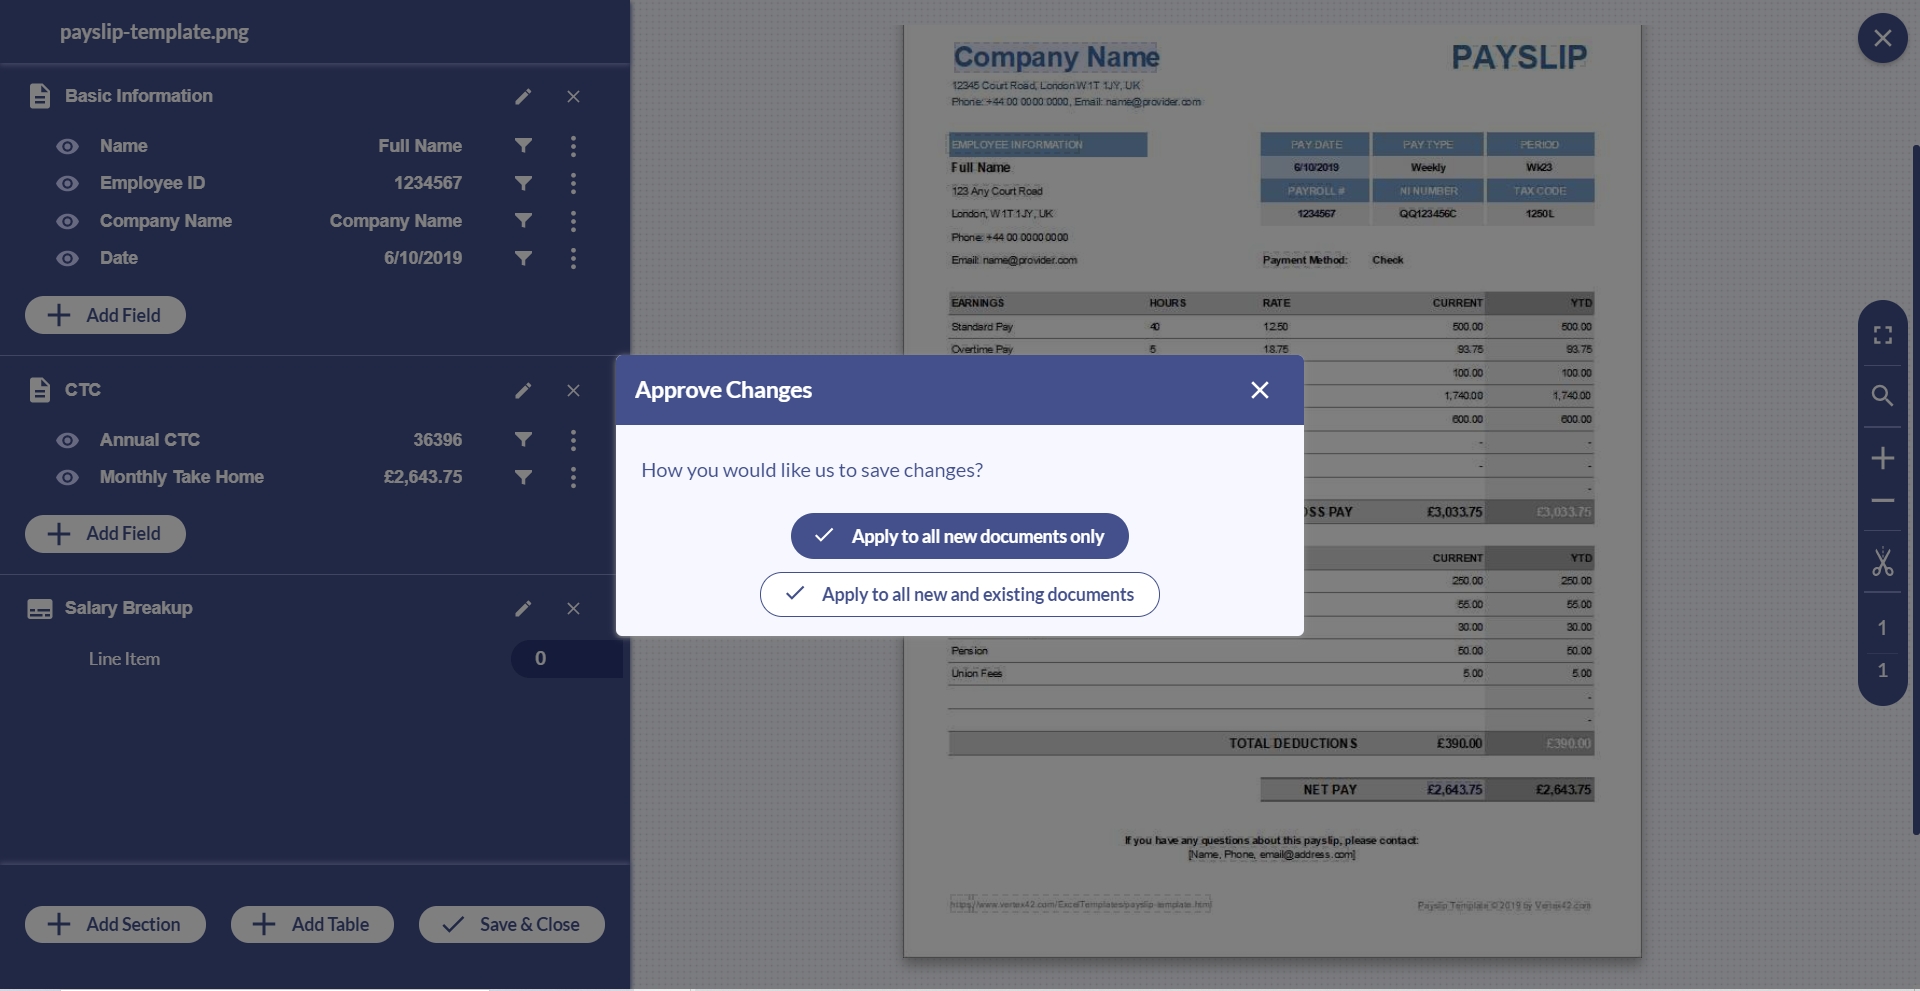The height and width of the screenshot is (991, 1920).
Task: Open more options for the Employee ID field
Action: tap(573, 183)
